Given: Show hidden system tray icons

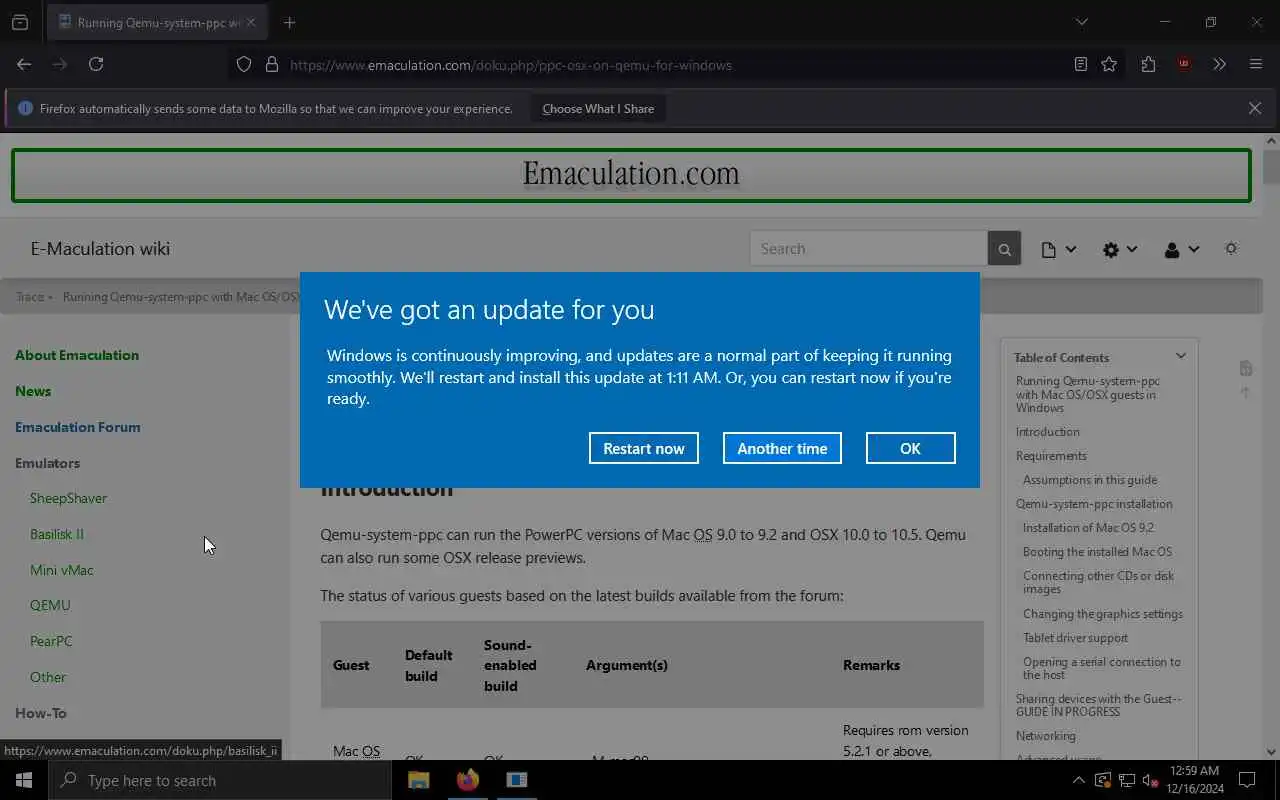Looking at the screenshot, I should tap(1078, 780).
